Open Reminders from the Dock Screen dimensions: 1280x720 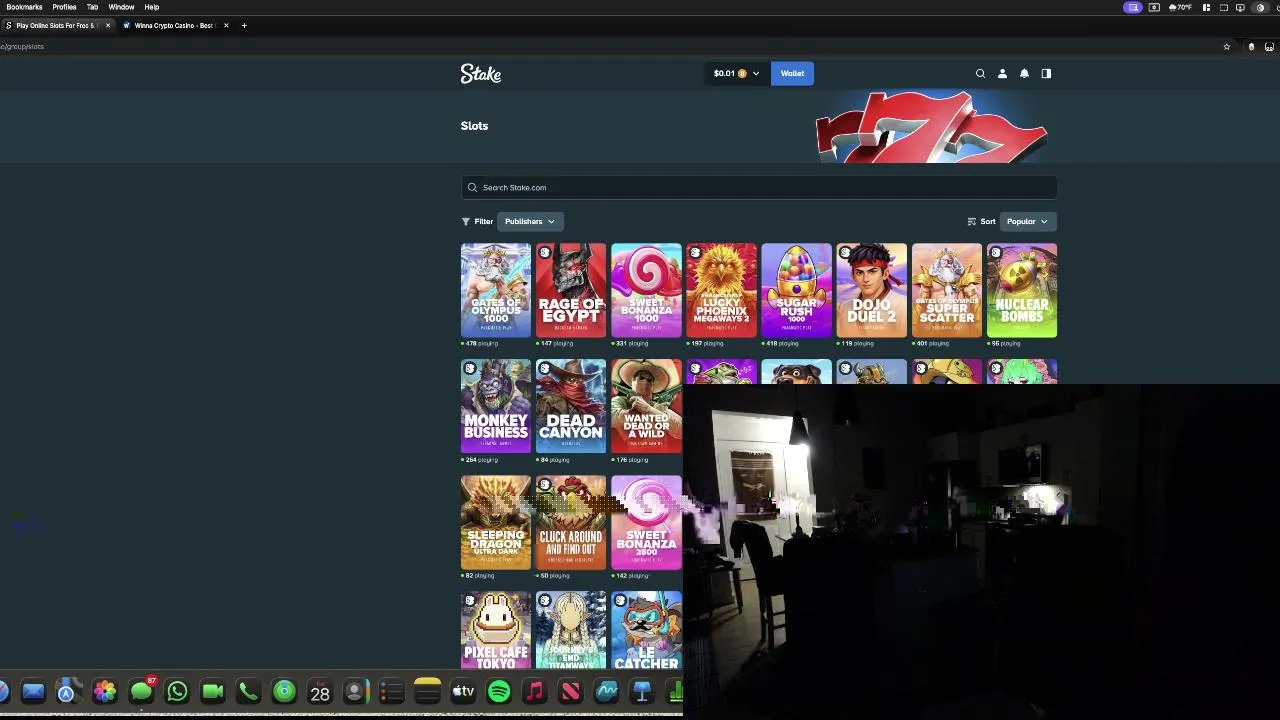[391, 691]
